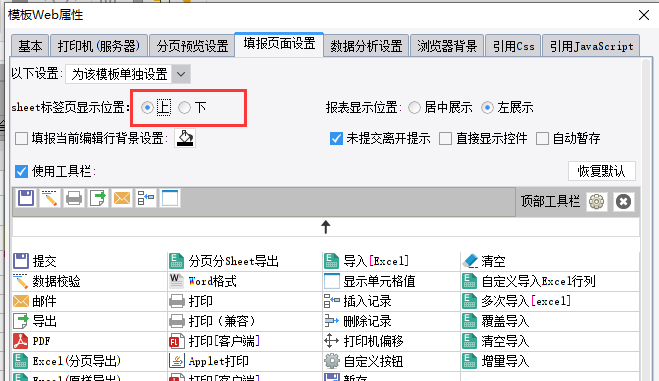Add the 删除记录 button from the list
Image resolution: width=659 pixels, height=381 pixels.
pos(358,321)
